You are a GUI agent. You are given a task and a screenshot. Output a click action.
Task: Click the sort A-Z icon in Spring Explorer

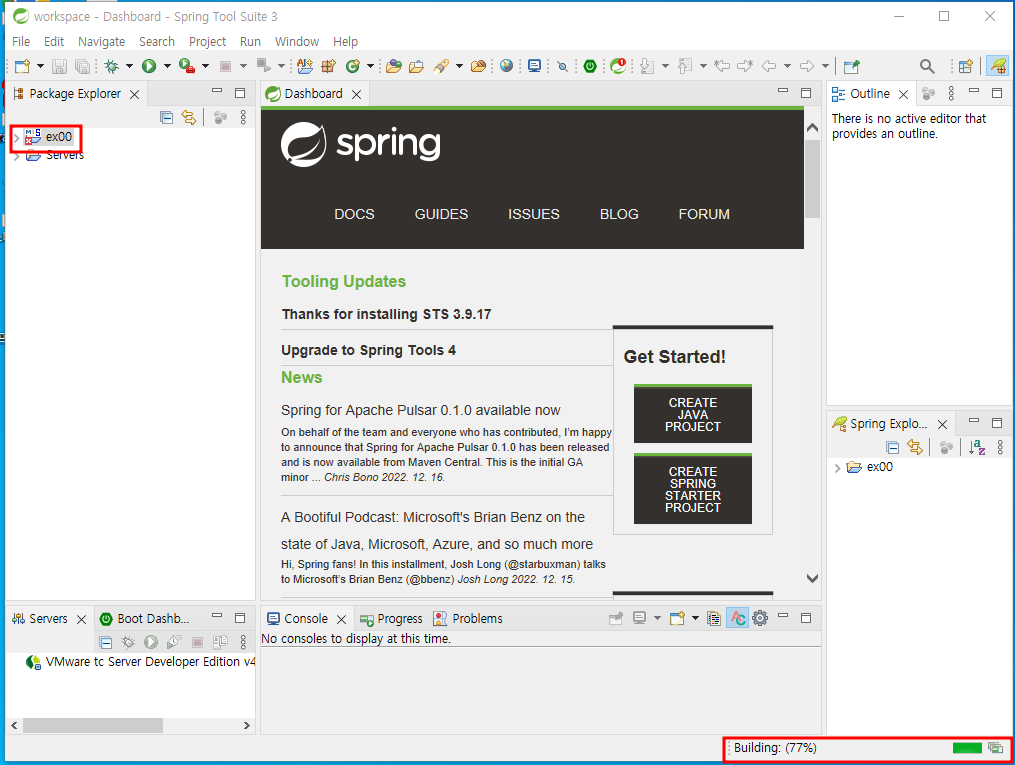coord(977,447)
